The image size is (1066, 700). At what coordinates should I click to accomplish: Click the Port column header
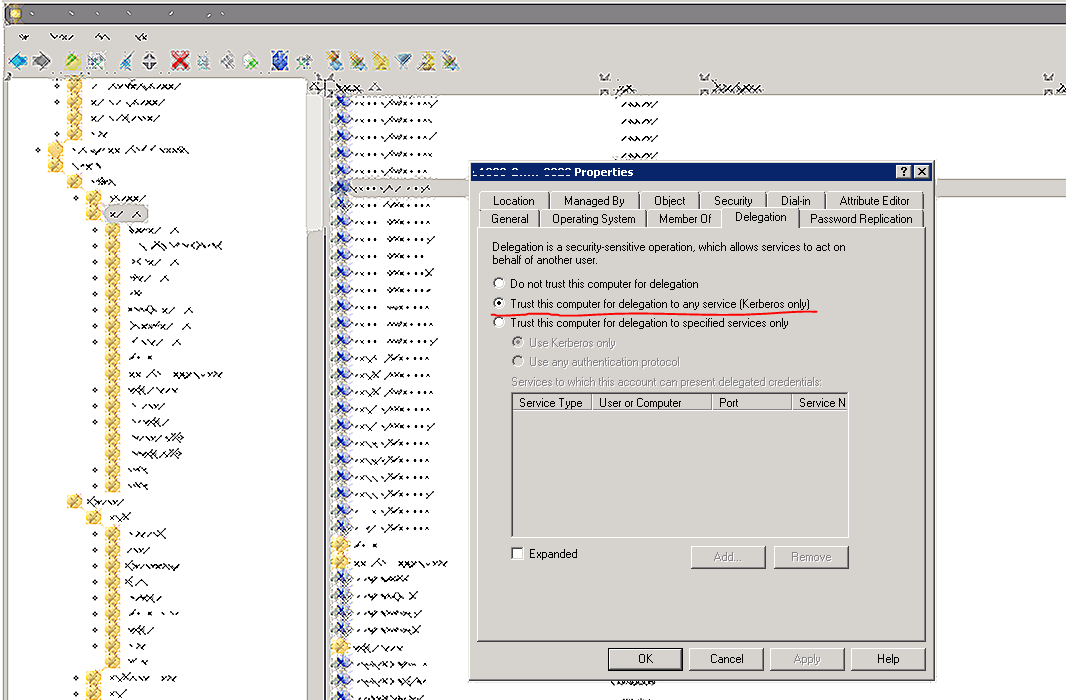[x=752, y=402]
